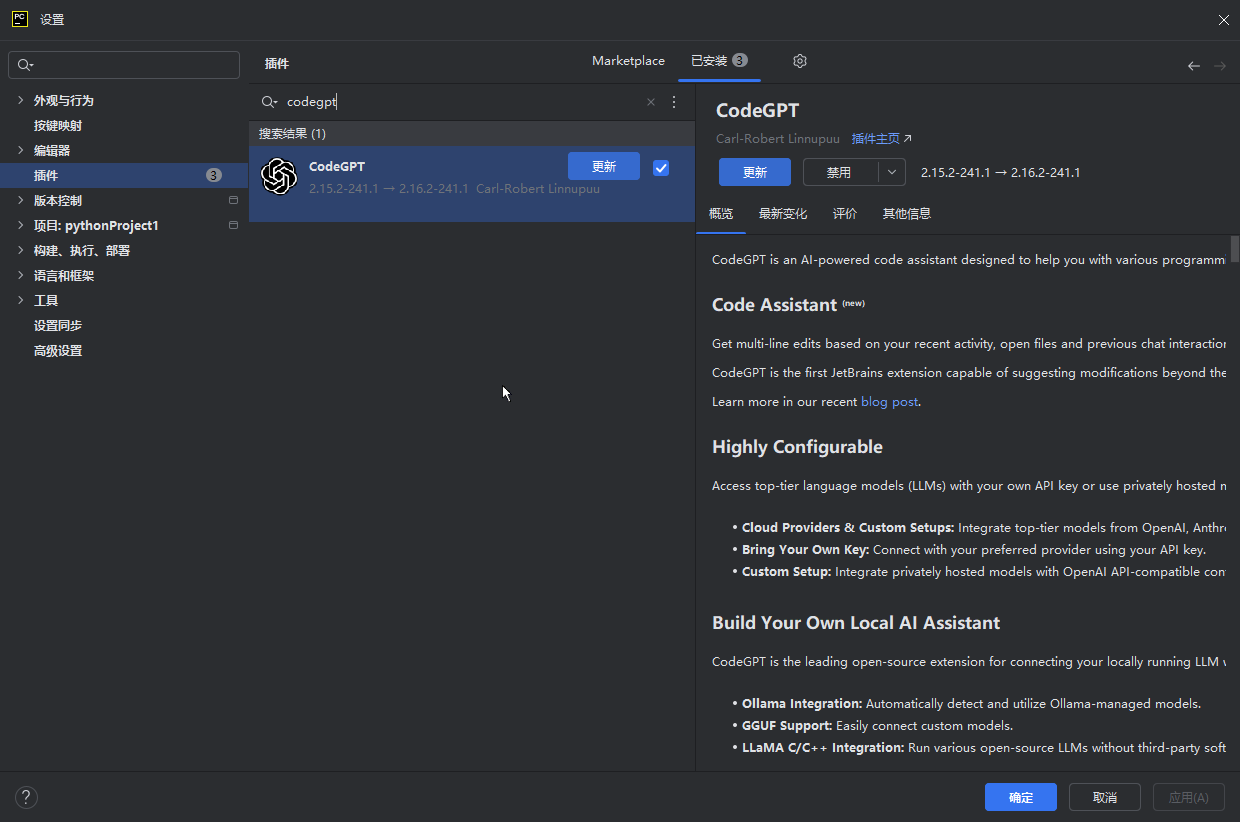This screenshot has height=822, width=1240.
Task: Open the help question mark button
Action: click(x=27, y=797)
